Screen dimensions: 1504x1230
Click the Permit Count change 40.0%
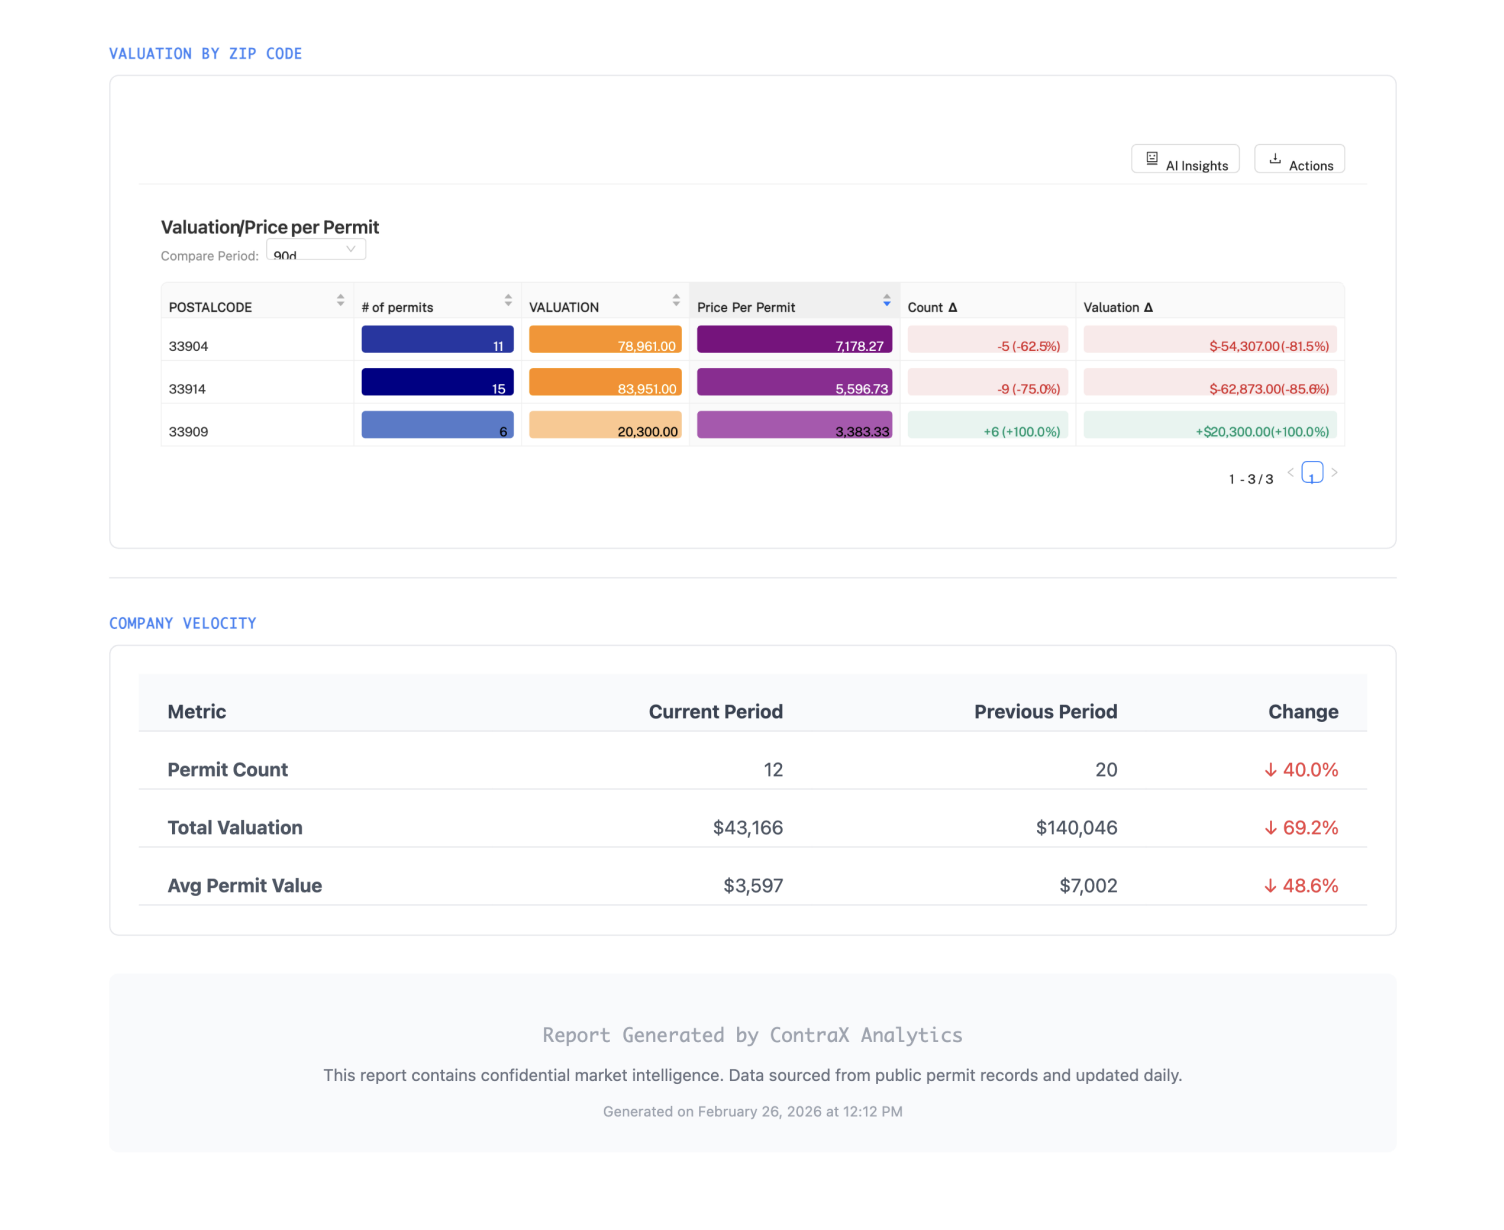(1301, 770)
